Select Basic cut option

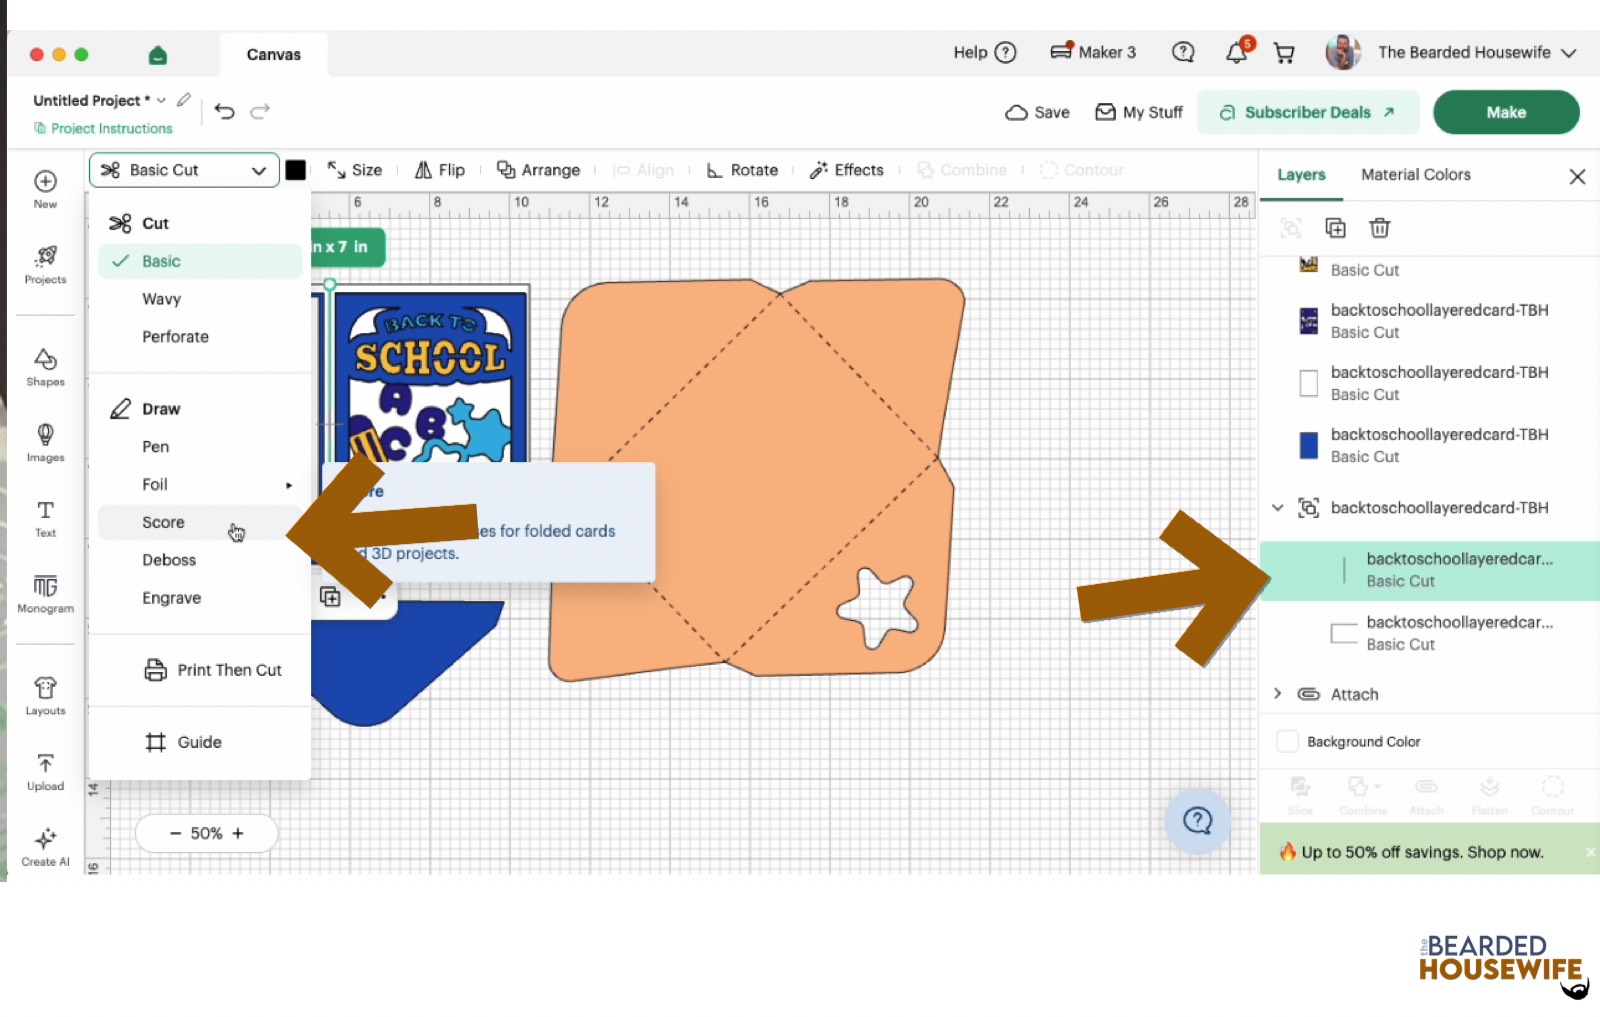pos(200,261)
